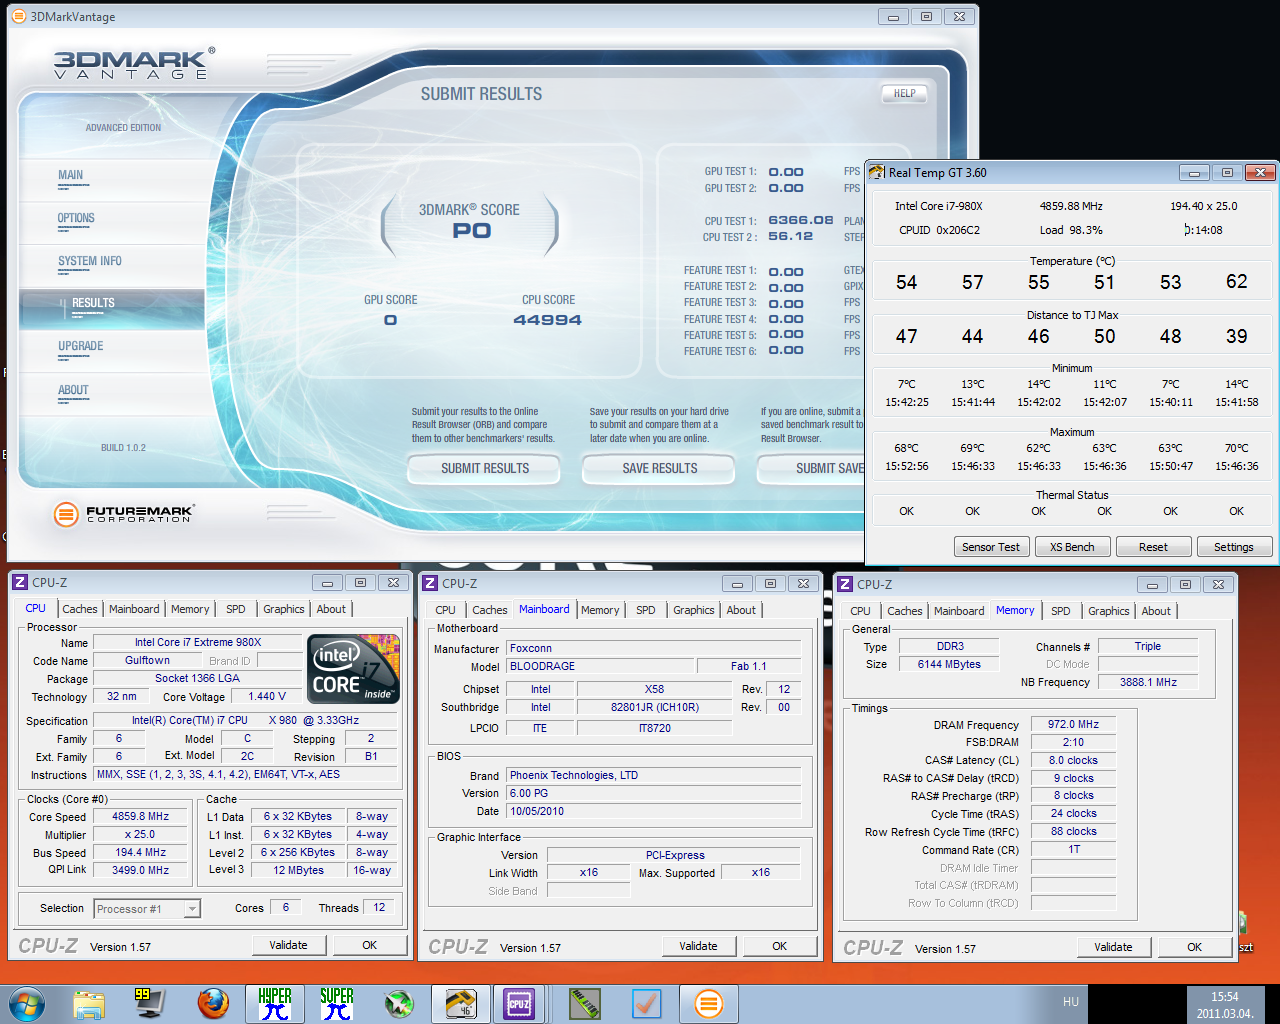This screenshot has height=1024, width=1280.
Task: Open the HyperPI taskbar icon
Action: pos(274,1003)
